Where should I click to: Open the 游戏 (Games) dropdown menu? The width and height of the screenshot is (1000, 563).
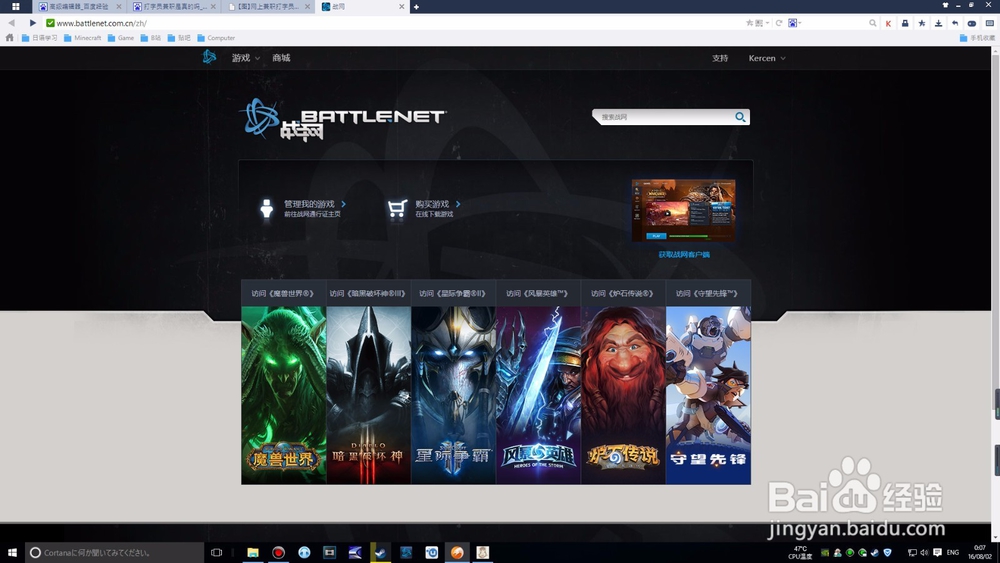click(x=246, y=58)
